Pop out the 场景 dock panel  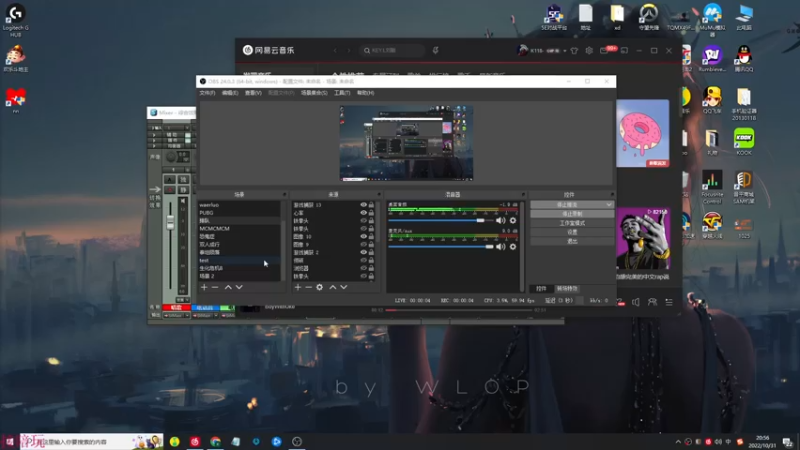point(284,194)
